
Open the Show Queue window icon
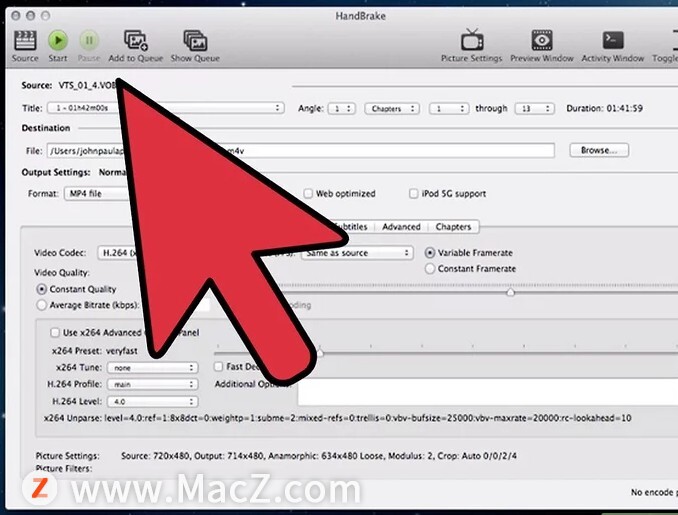195,41
